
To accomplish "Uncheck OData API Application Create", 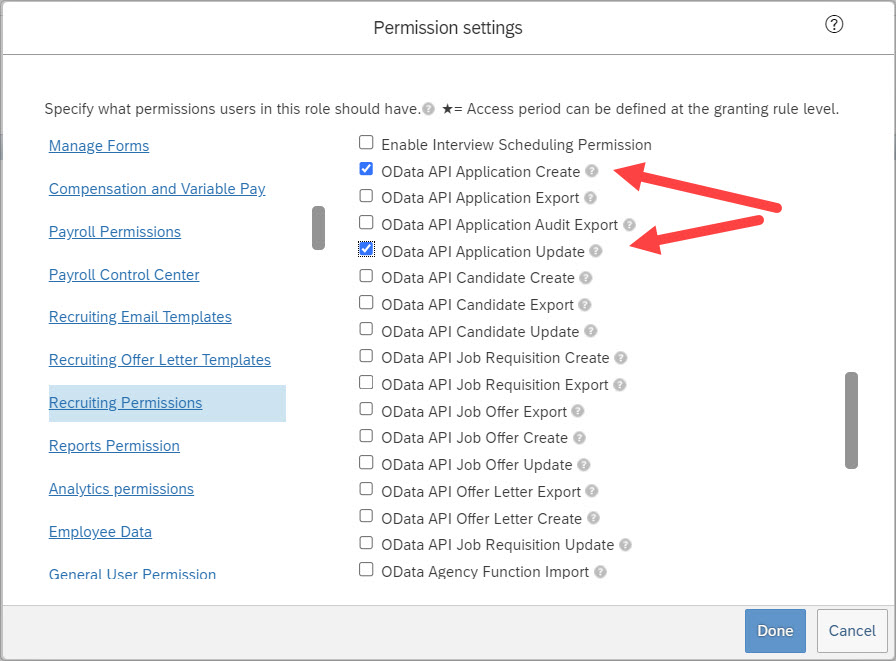I will 366,169.
